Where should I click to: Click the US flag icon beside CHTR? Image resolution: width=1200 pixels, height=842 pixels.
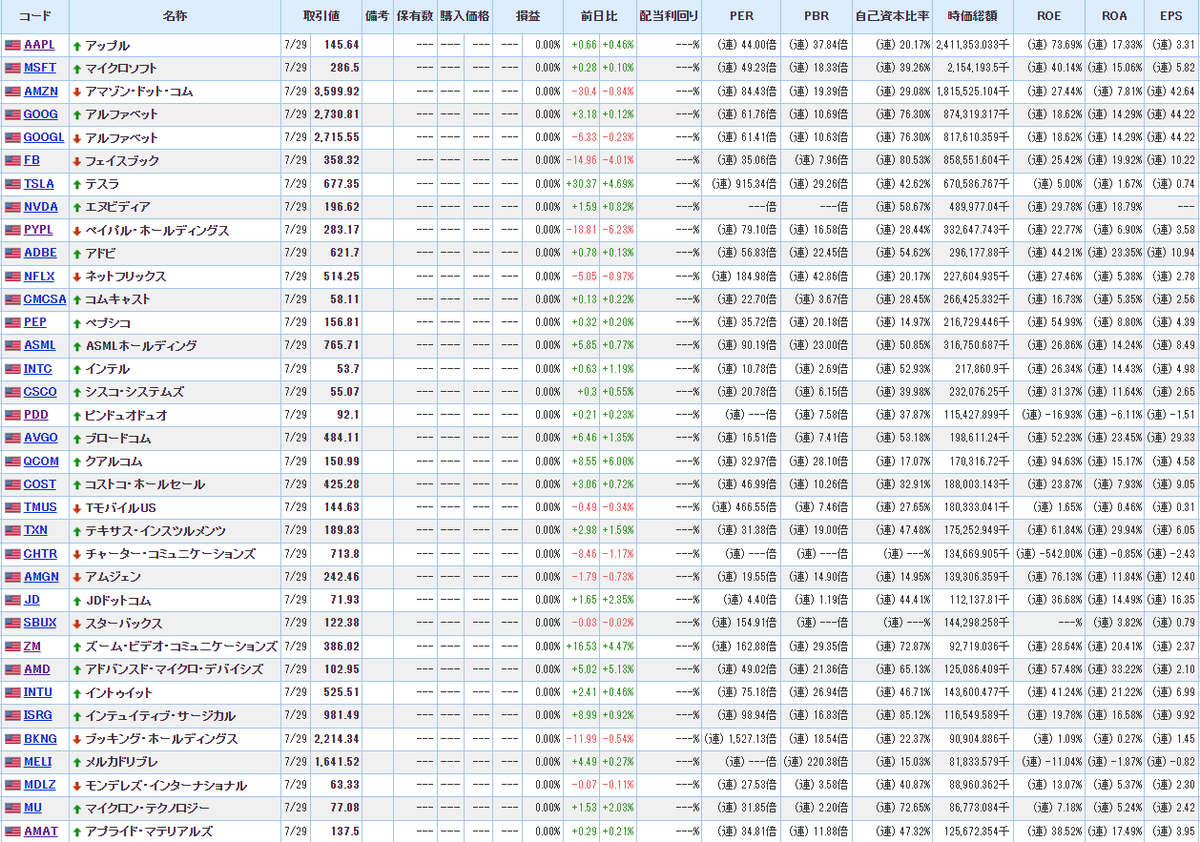[x=12, y=553]
